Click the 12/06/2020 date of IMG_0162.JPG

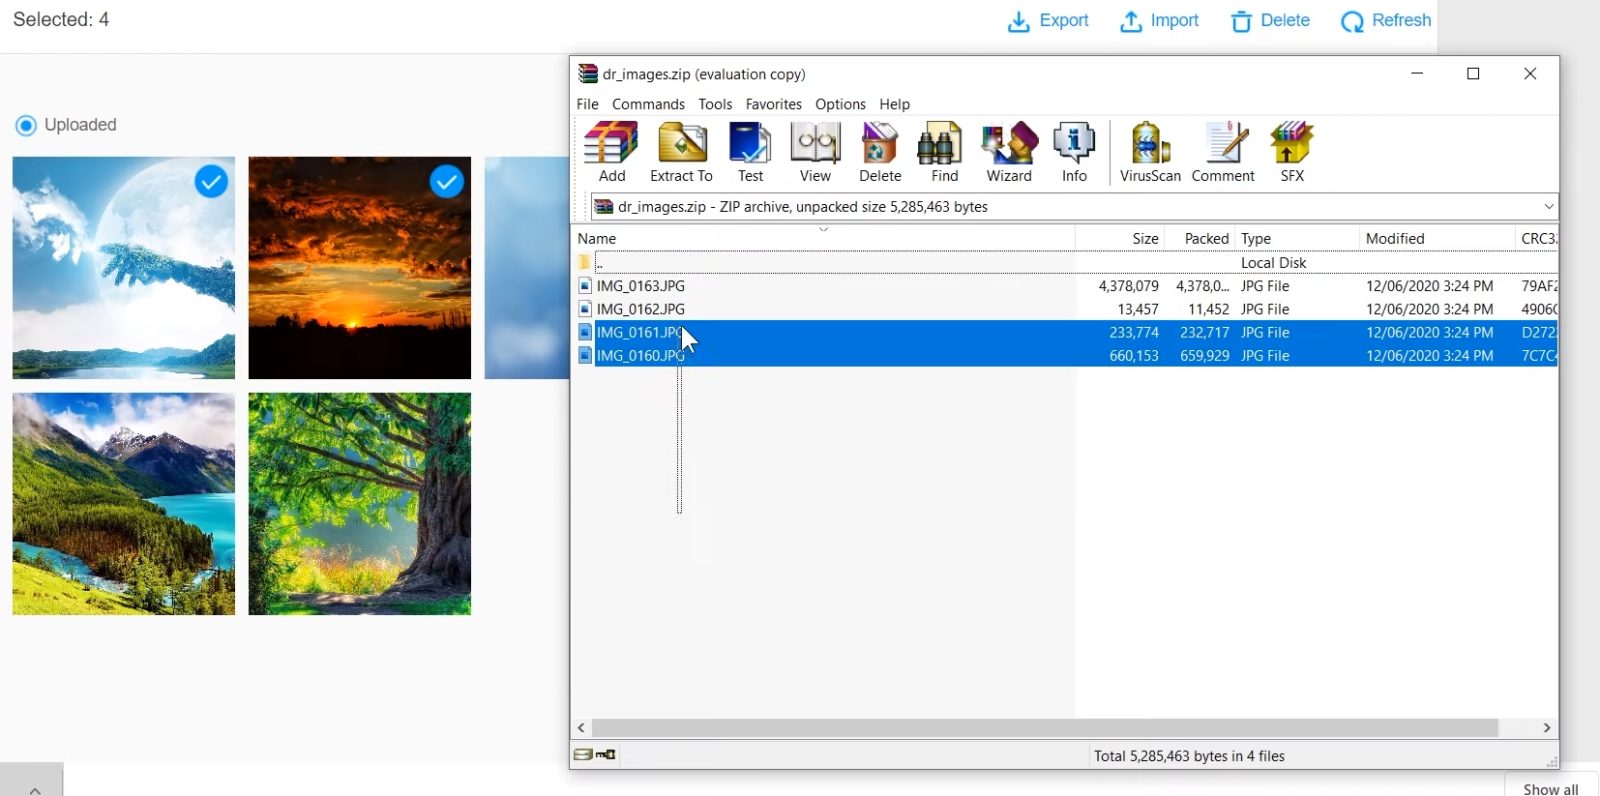pos(1429,309)
